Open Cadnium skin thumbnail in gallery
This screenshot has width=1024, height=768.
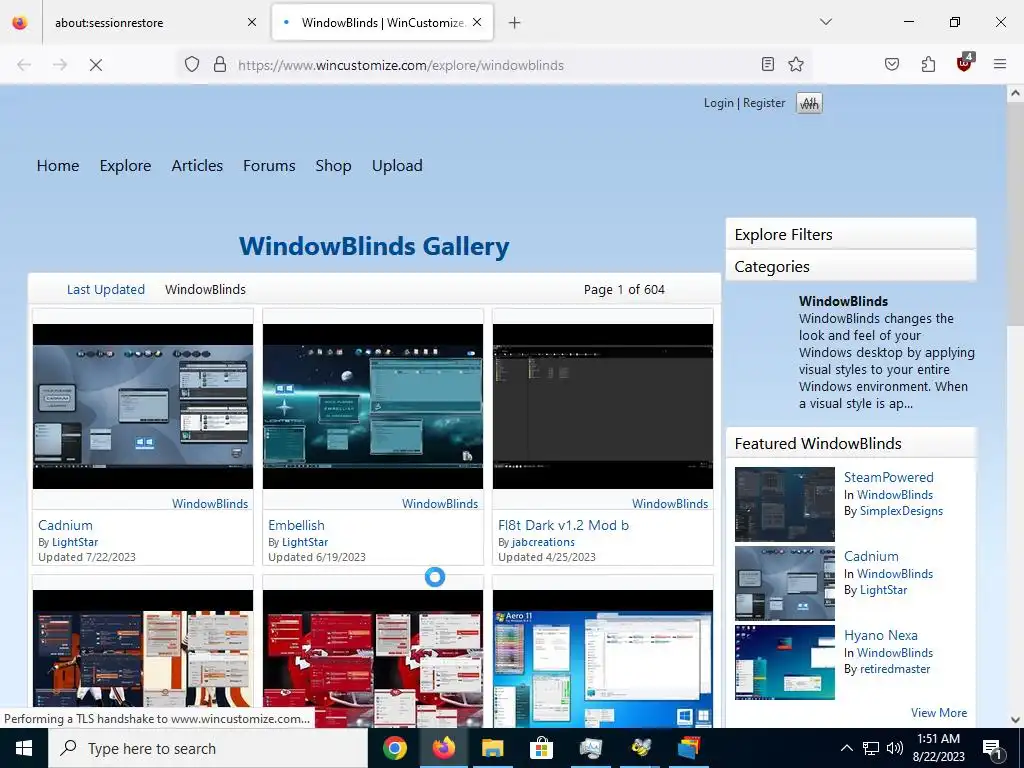(143, 406)
